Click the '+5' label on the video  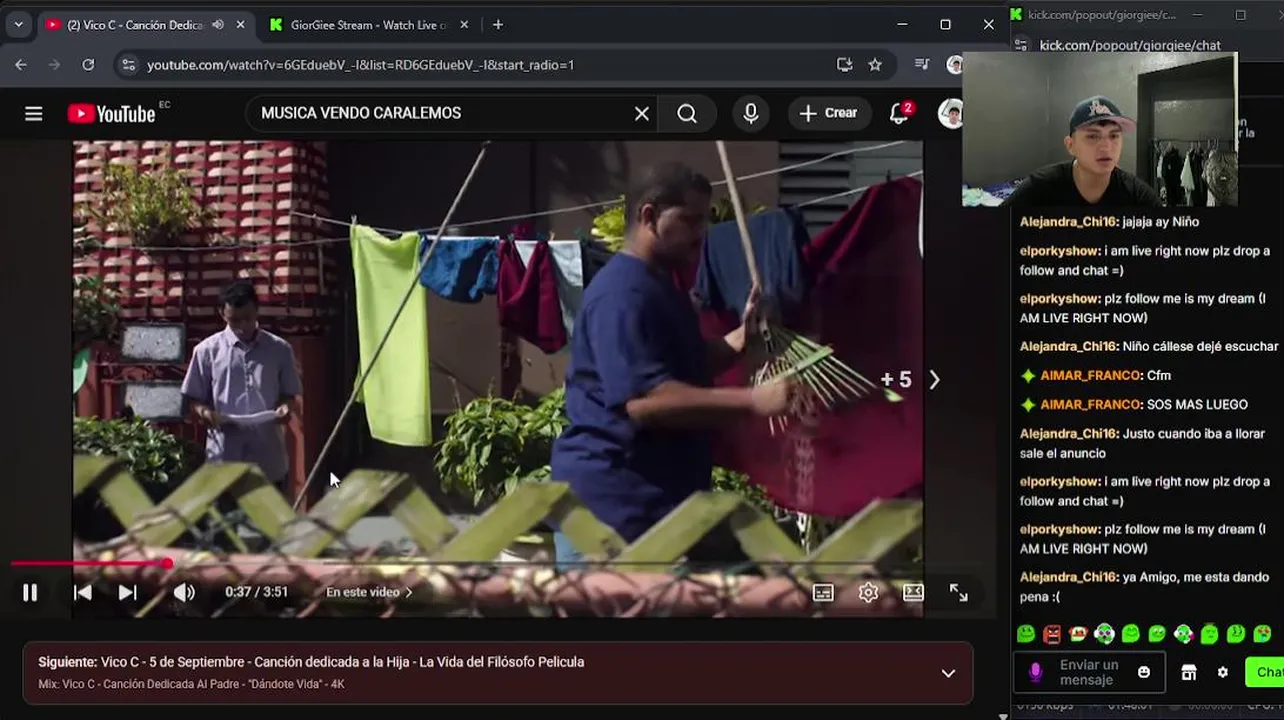pyautogui.click(x=896, y=380)
